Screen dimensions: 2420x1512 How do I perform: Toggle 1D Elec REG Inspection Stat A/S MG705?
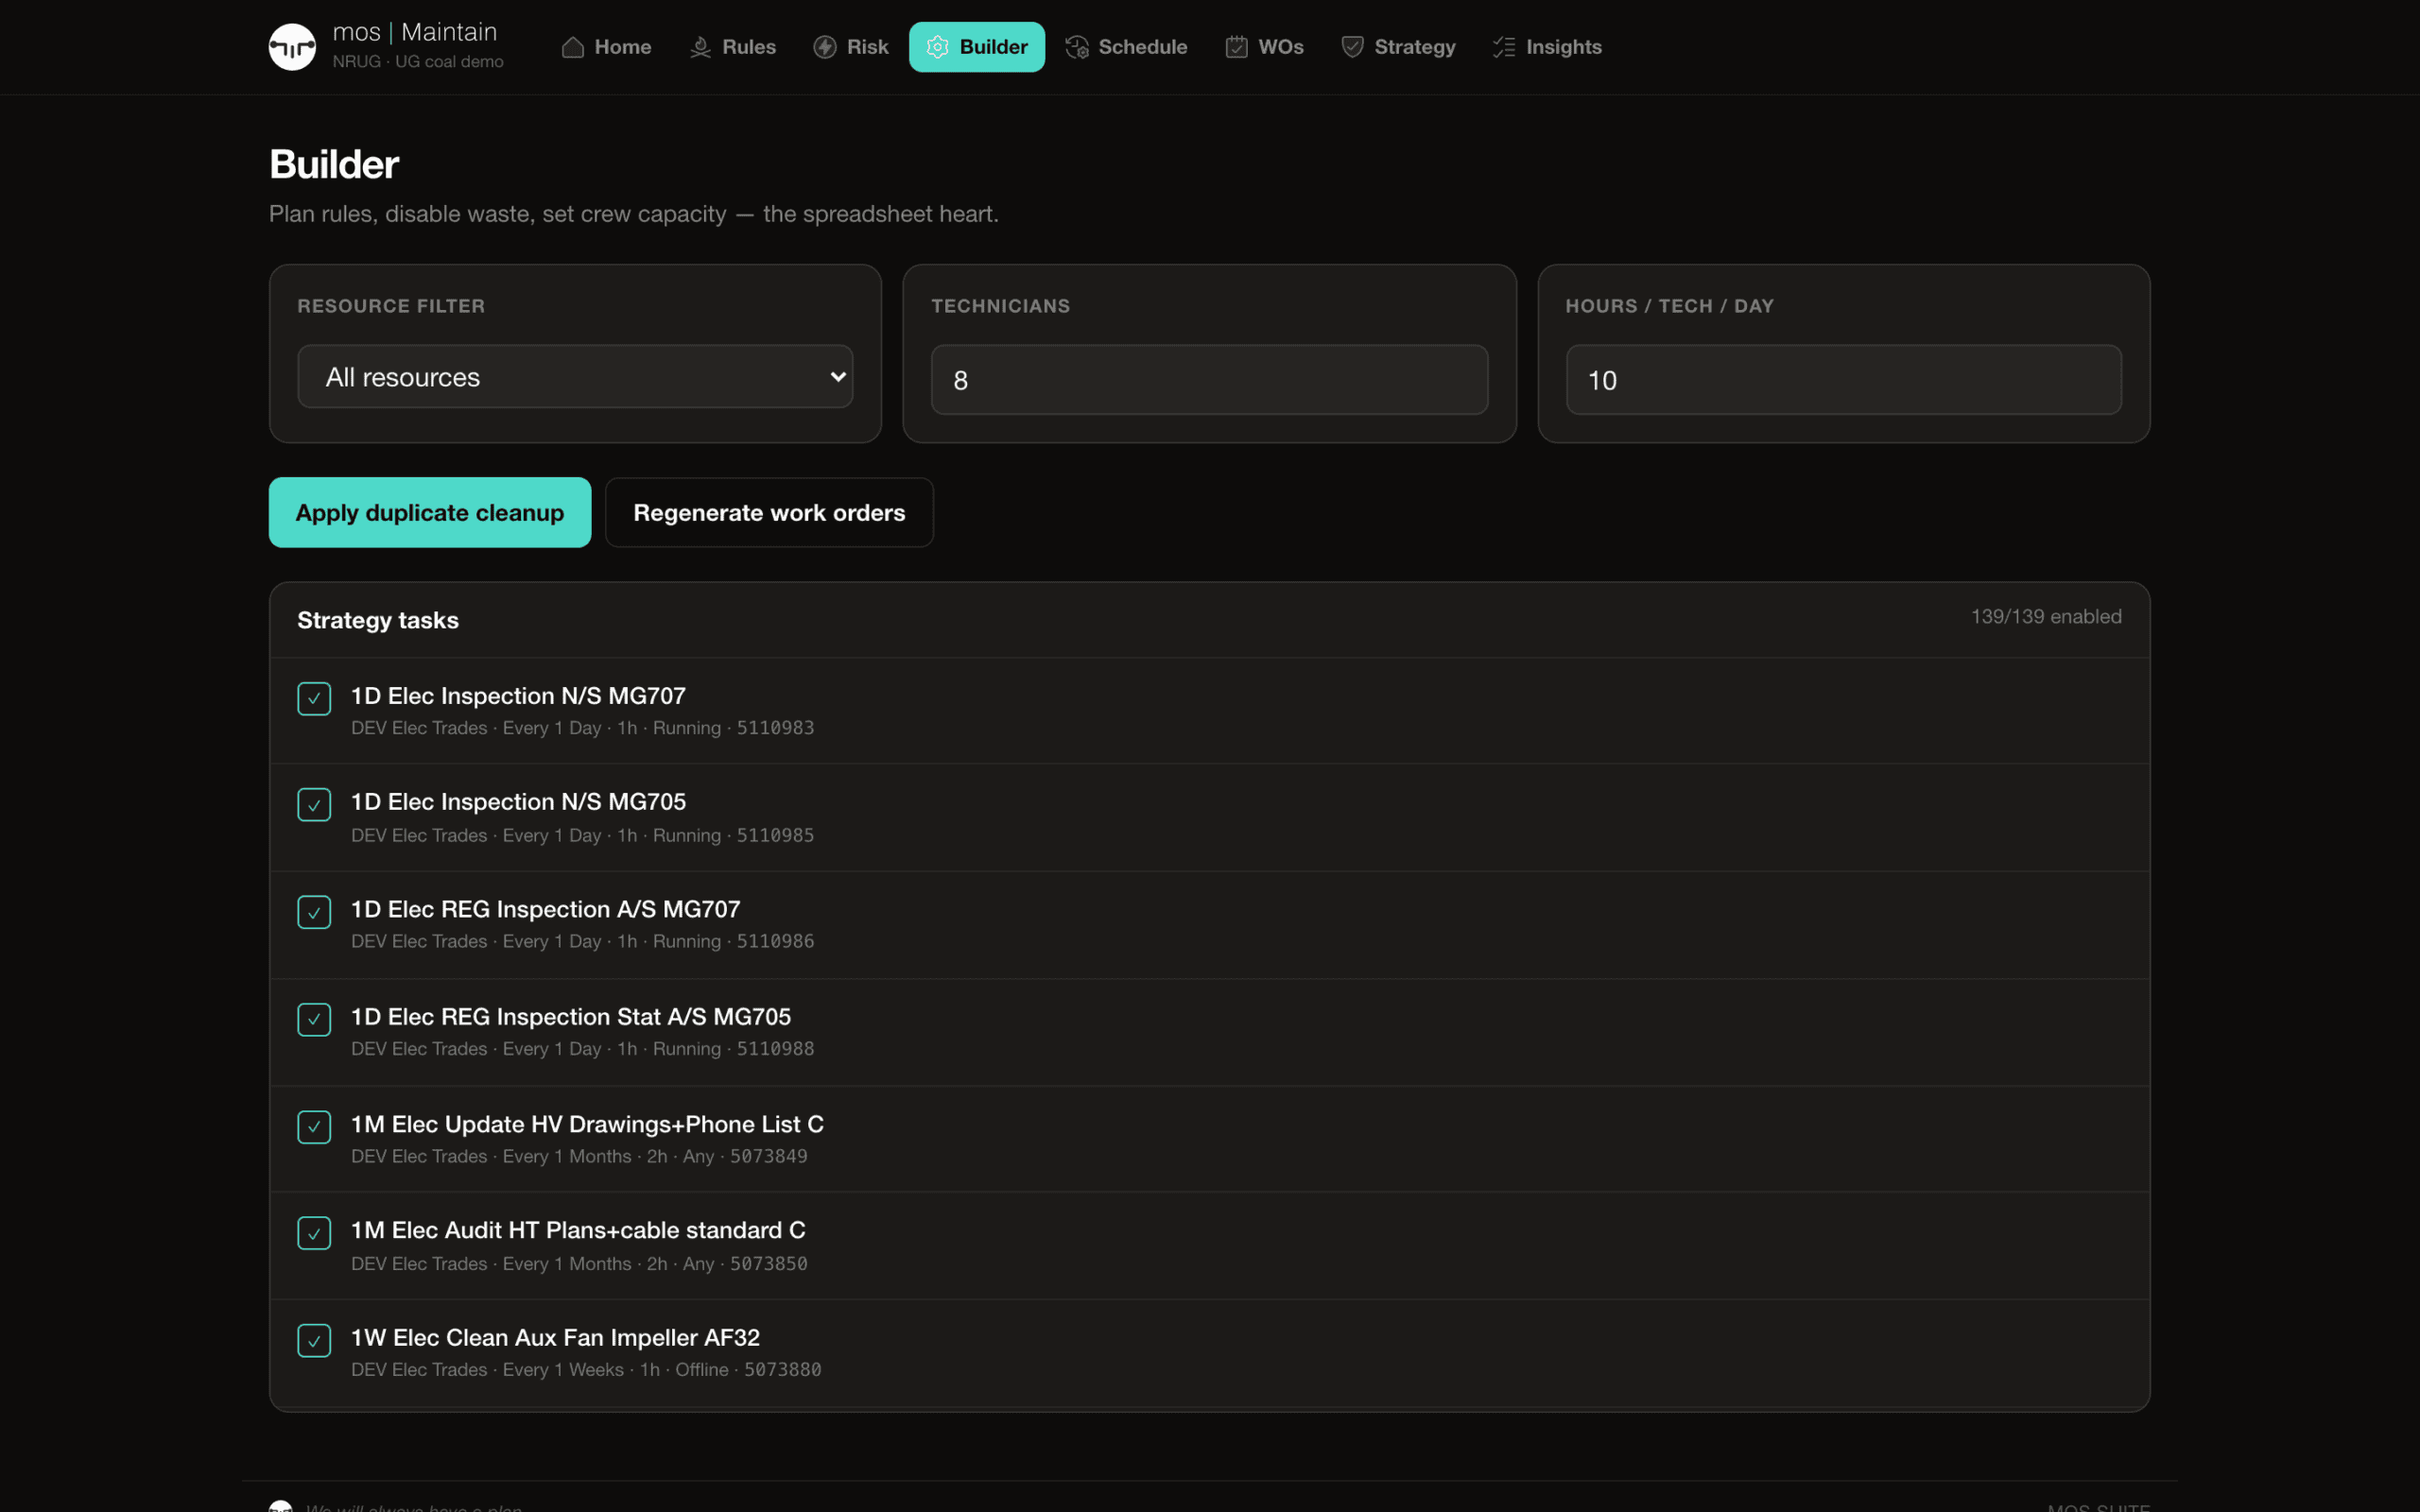[314, 1020]
